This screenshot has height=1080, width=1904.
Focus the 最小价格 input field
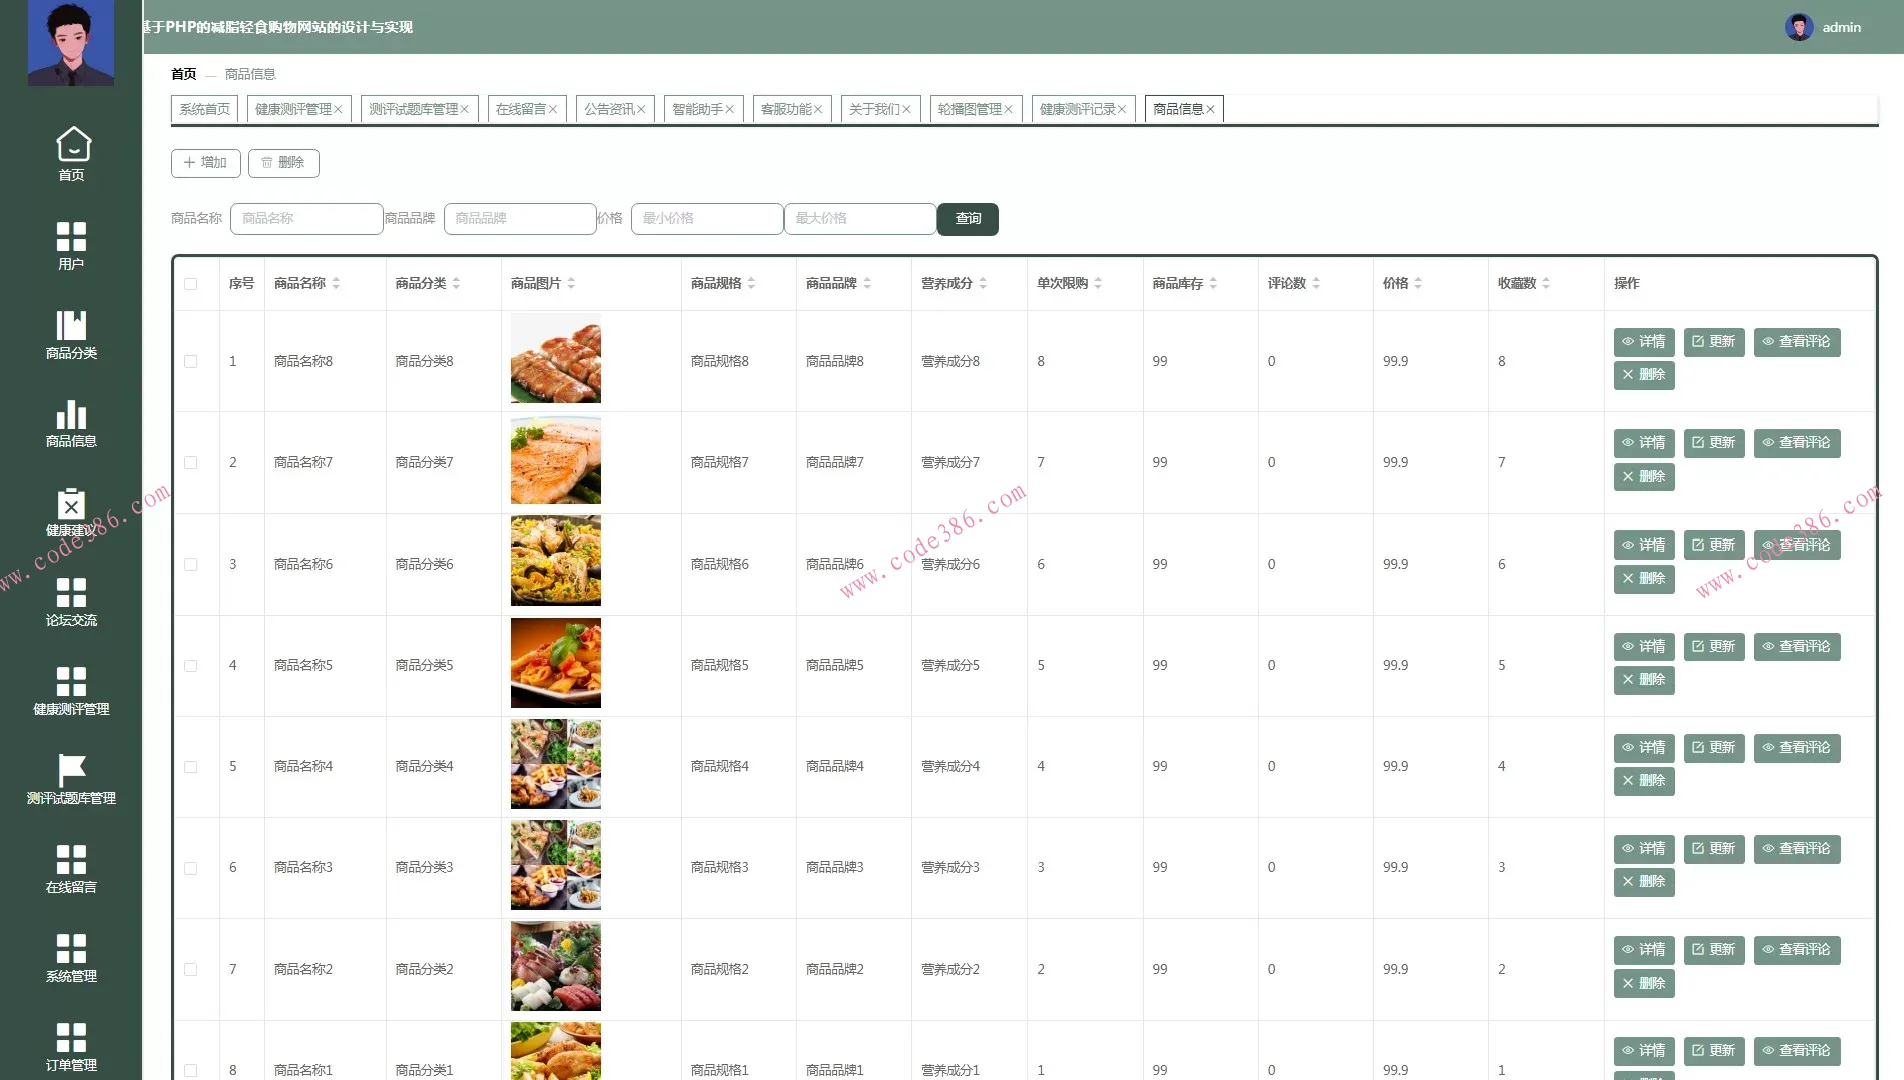707,219
